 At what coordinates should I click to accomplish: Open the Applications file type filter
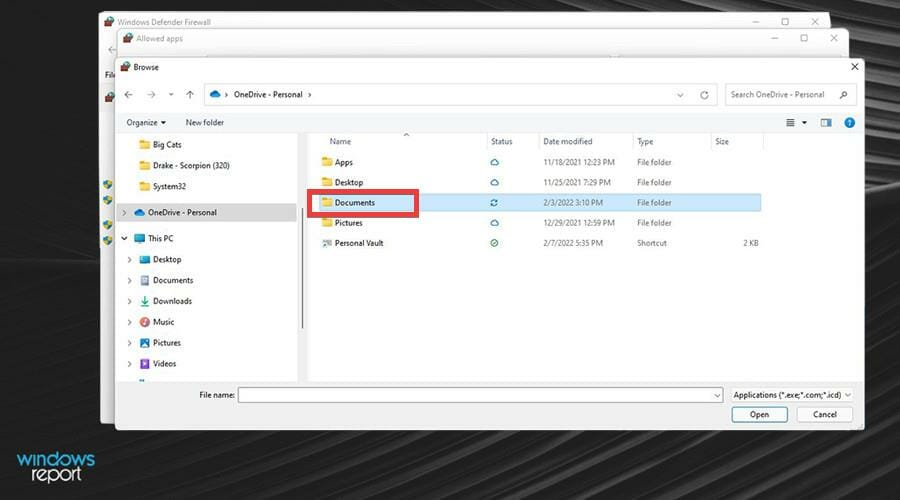pos(792,395)
